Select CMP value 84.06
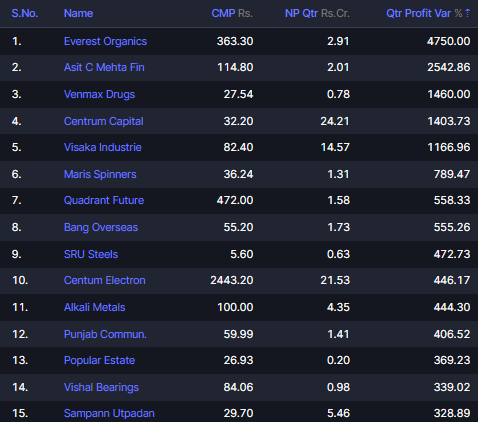 (238, 387)
